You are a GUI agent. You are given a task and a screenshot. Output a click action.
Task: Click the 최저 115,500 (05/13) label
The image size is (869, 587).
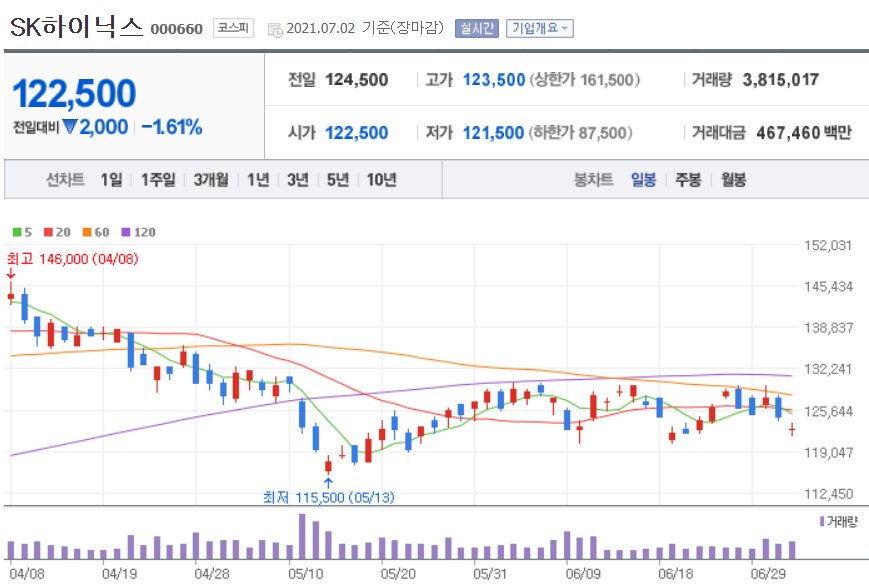point(329,497)
